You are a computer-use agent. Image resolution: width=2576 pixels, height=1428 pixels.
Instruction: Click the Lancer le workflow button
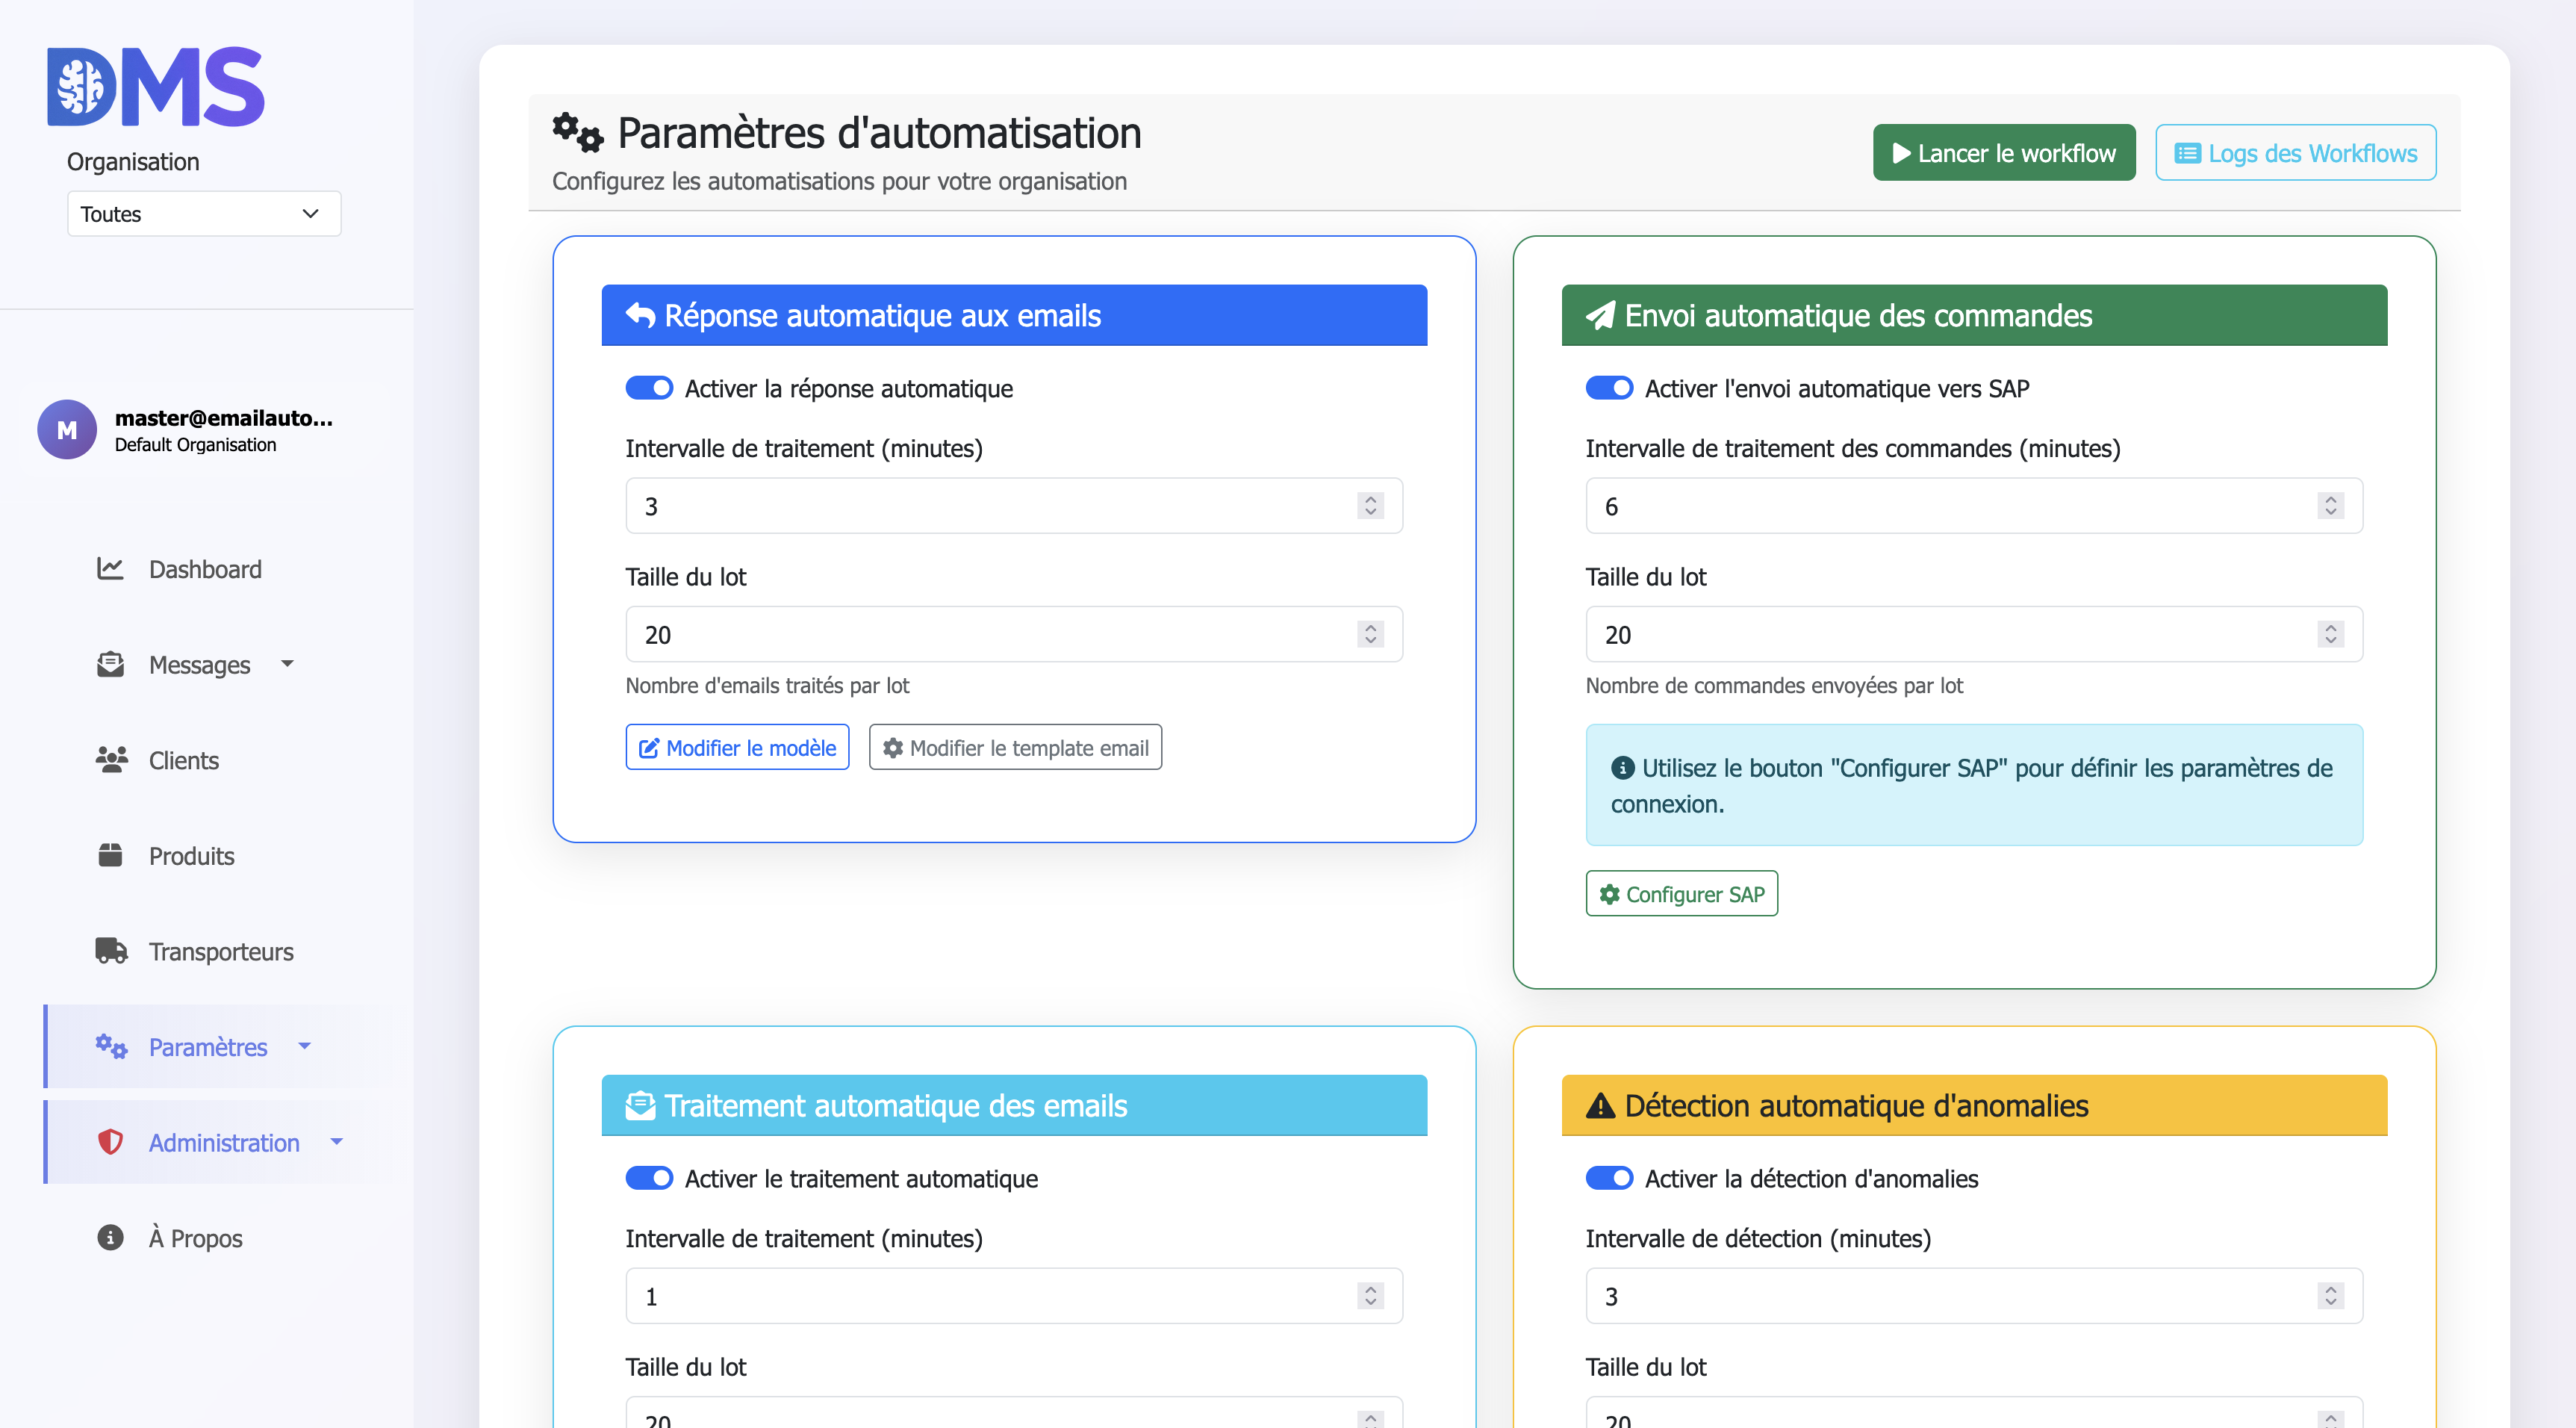(x=2003, y=153)
